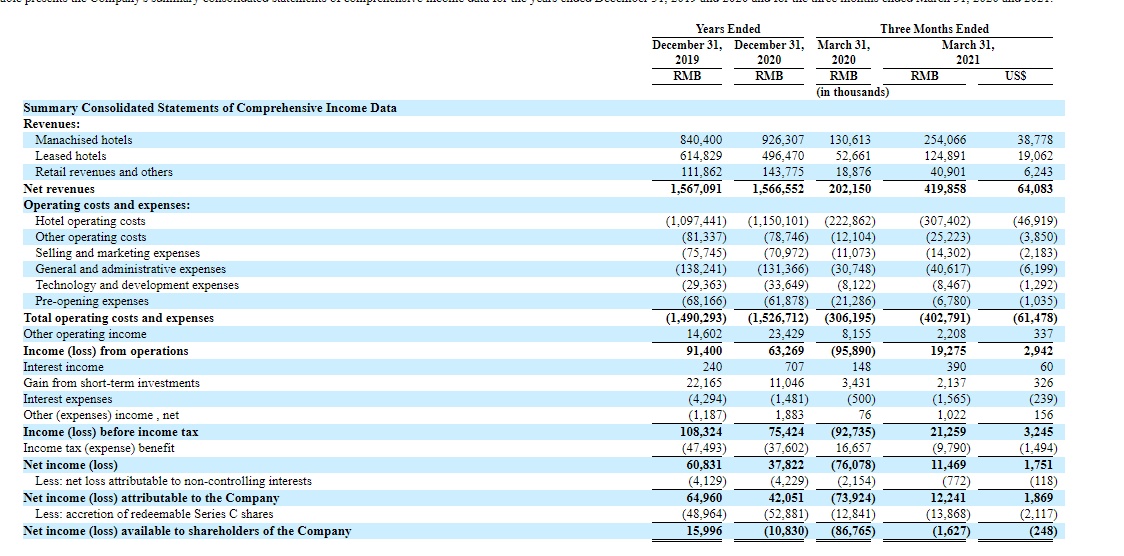The width and height of the screenshot is (1124, 556).
Task: Select the Leased hotels row label
Action: 70,156
